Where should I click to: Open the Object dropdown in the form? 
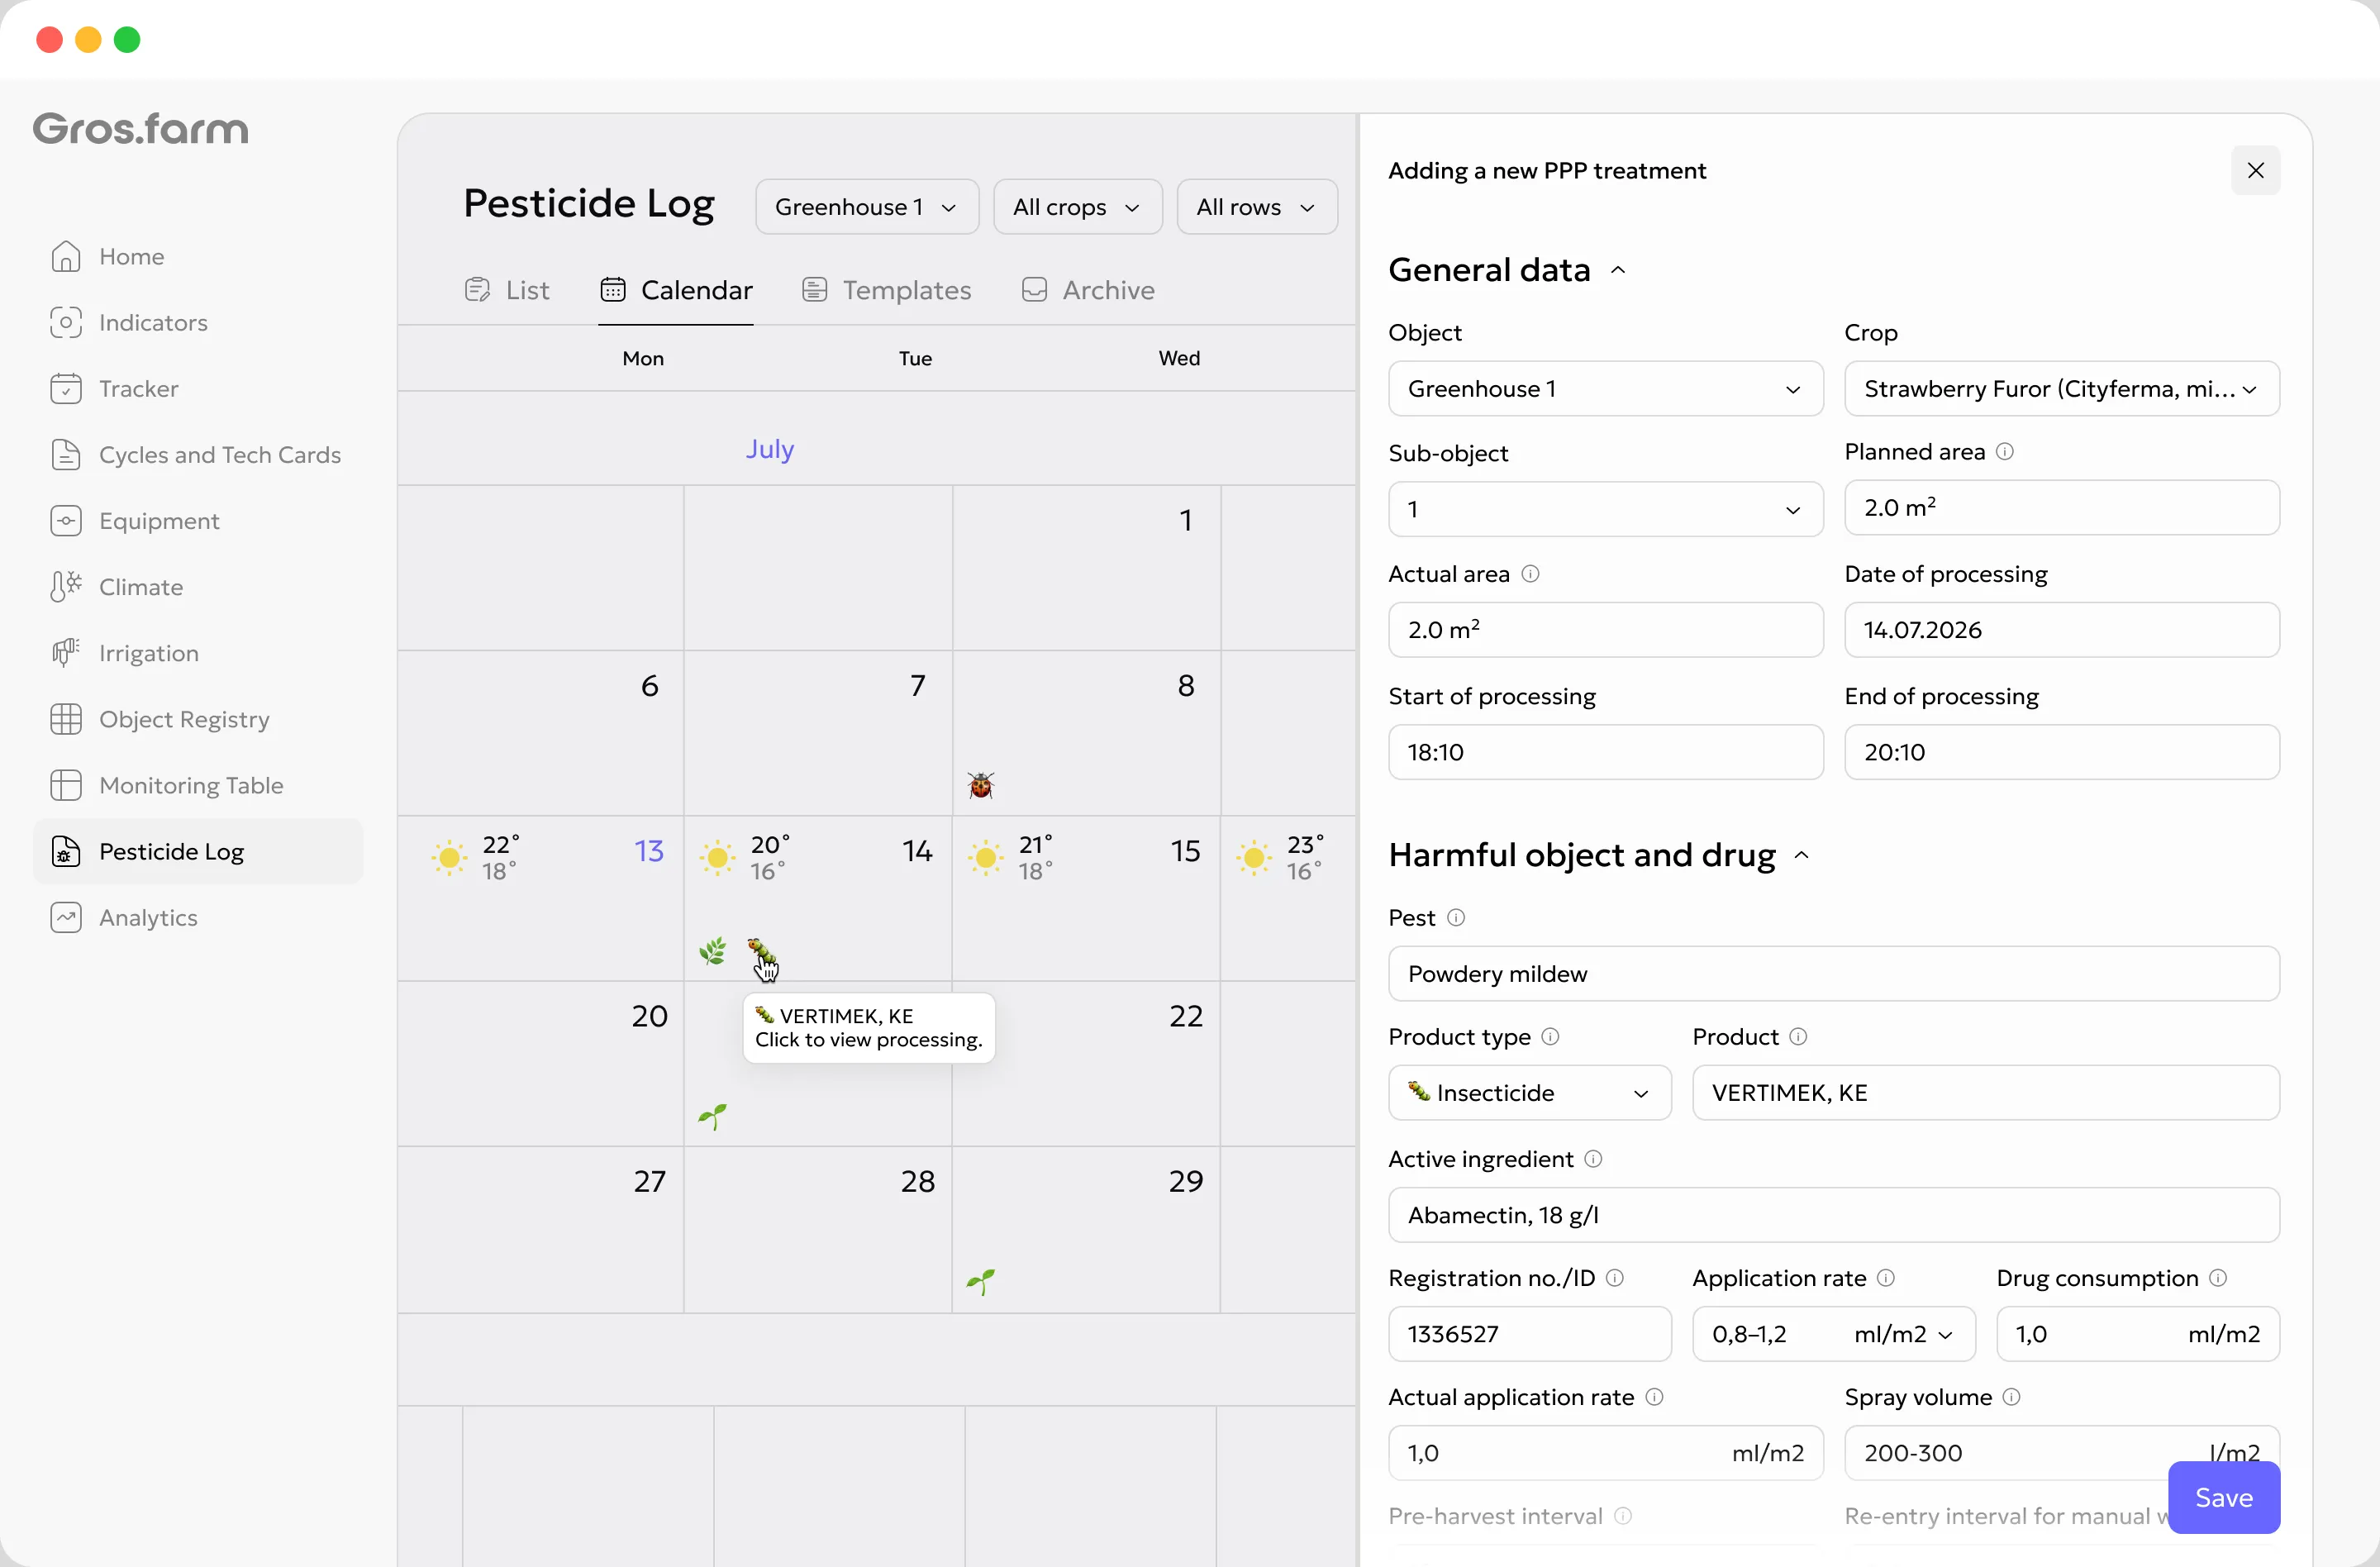1606,389
